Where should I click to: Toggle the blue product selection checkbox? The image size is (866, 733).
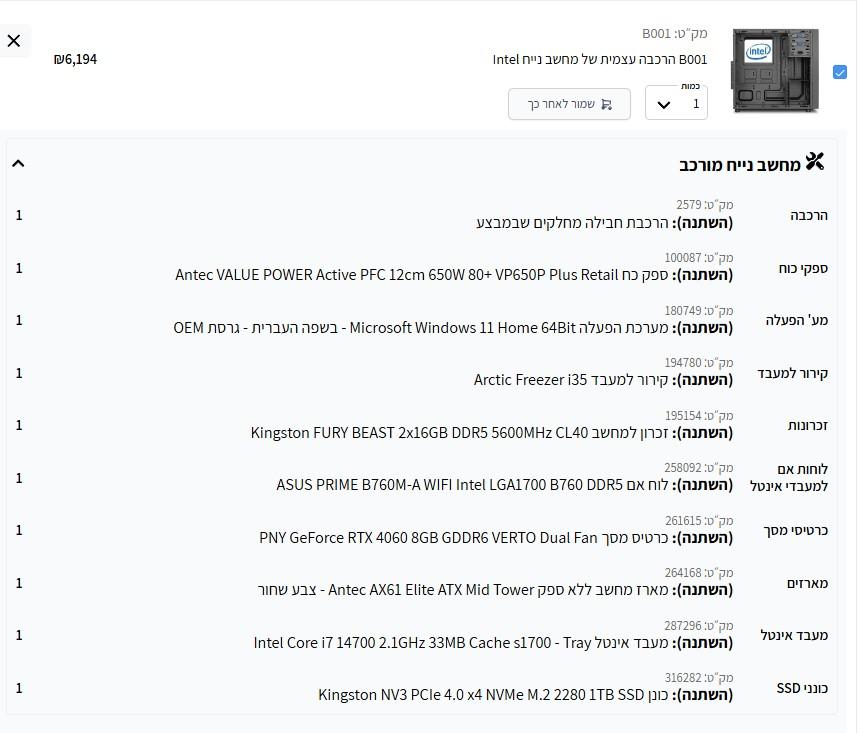click(x=839, y=72)
